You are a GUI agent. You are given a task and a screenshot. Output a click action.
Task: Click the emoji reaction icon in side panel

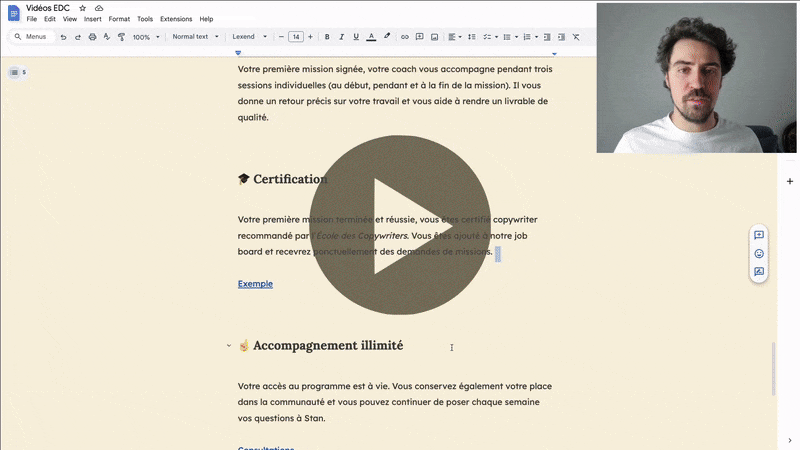tap(759, 253)
